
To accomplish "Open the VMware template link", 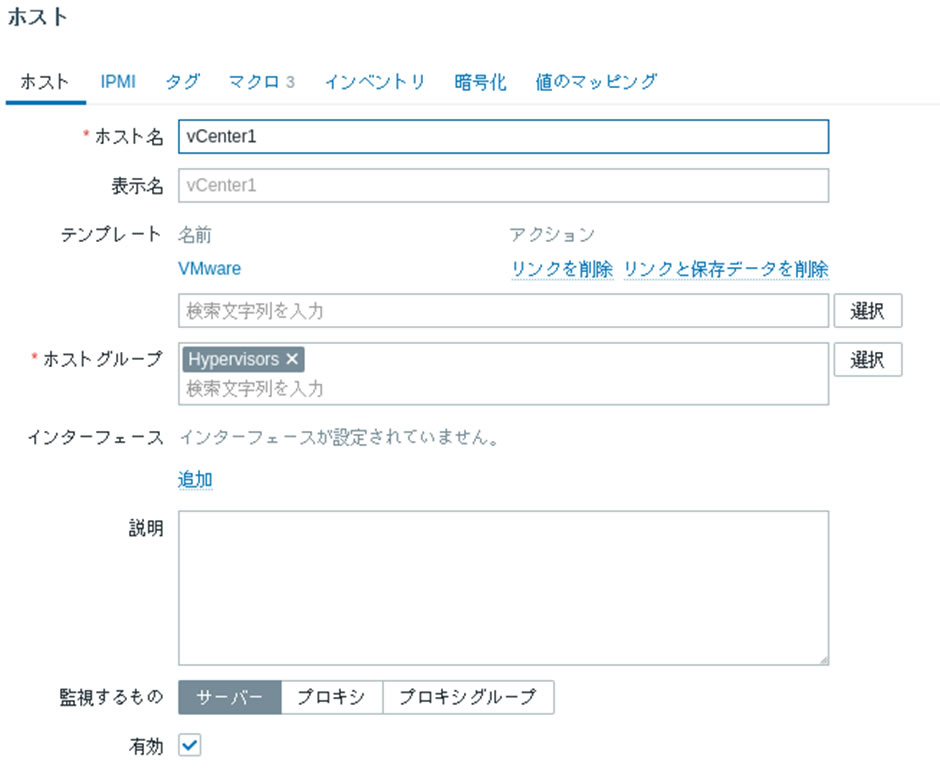I will pos(209,268).
